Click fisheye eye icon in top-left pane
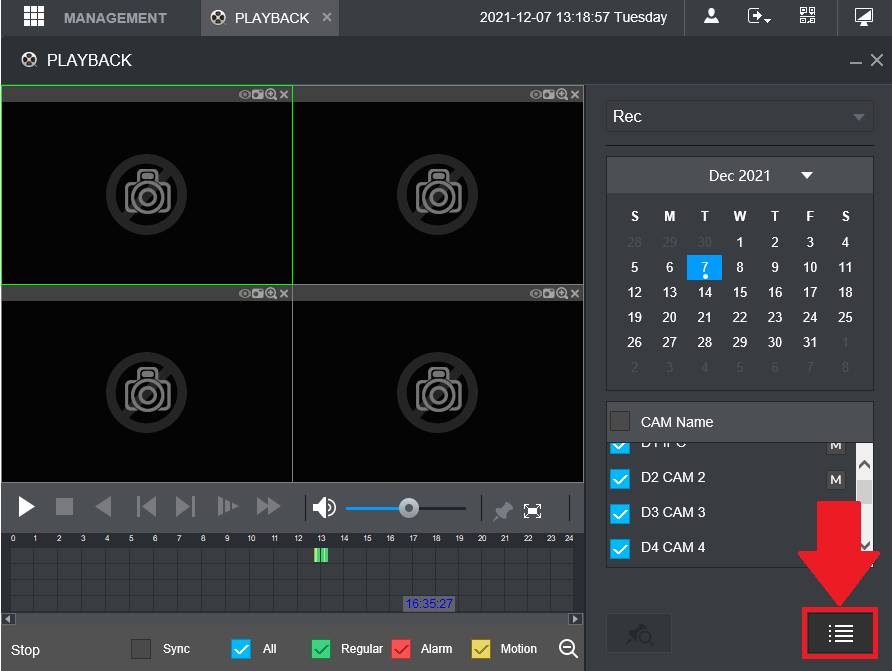 point(245,94)
